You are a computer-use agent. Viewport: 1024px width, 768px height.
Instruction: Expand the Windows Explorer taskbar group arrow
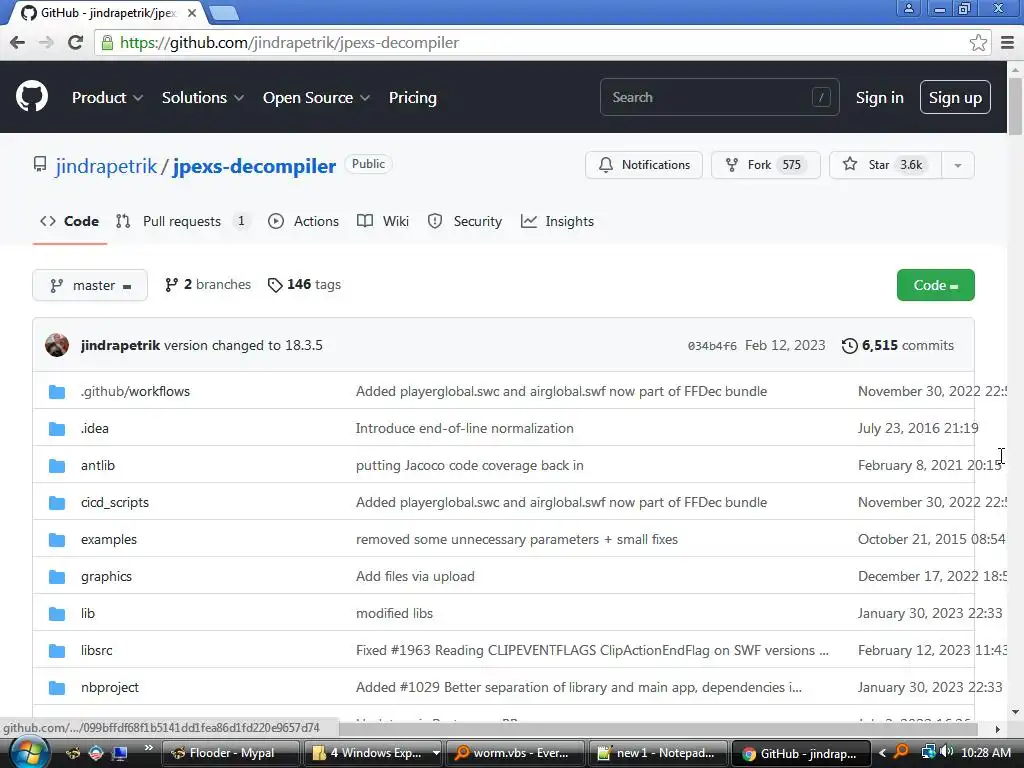click(x=436, y=753)
